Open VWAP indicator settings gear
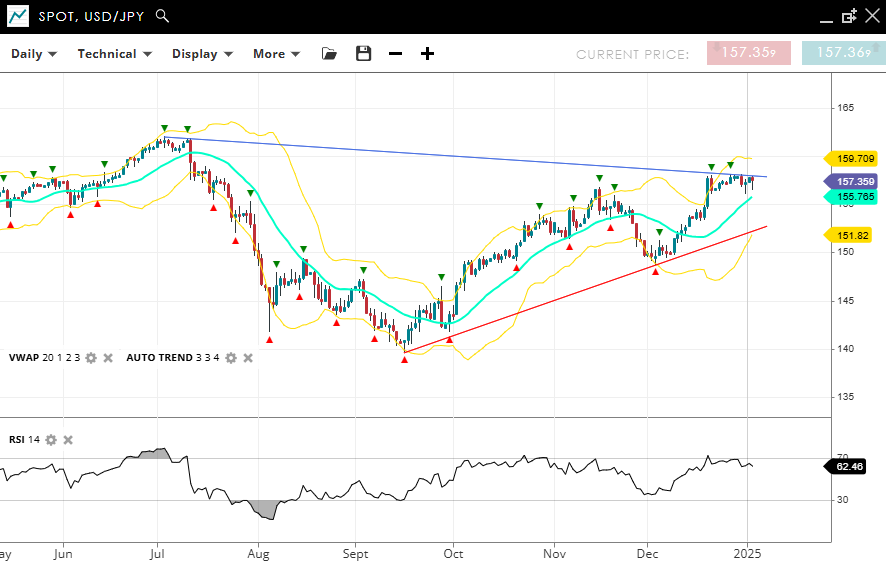The image size is (886, 564). (x=91, y=358)
